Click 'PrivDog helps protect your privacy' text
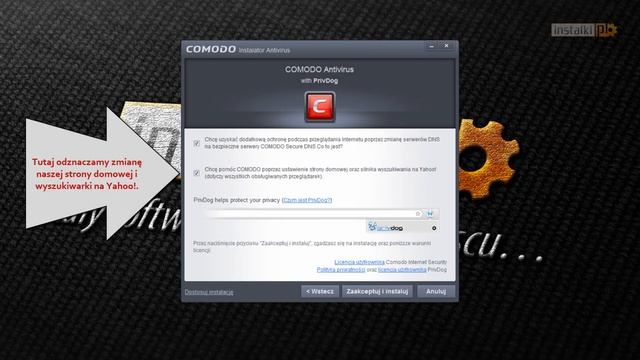This screenshot has height=360, width=640. coord(237,200)
